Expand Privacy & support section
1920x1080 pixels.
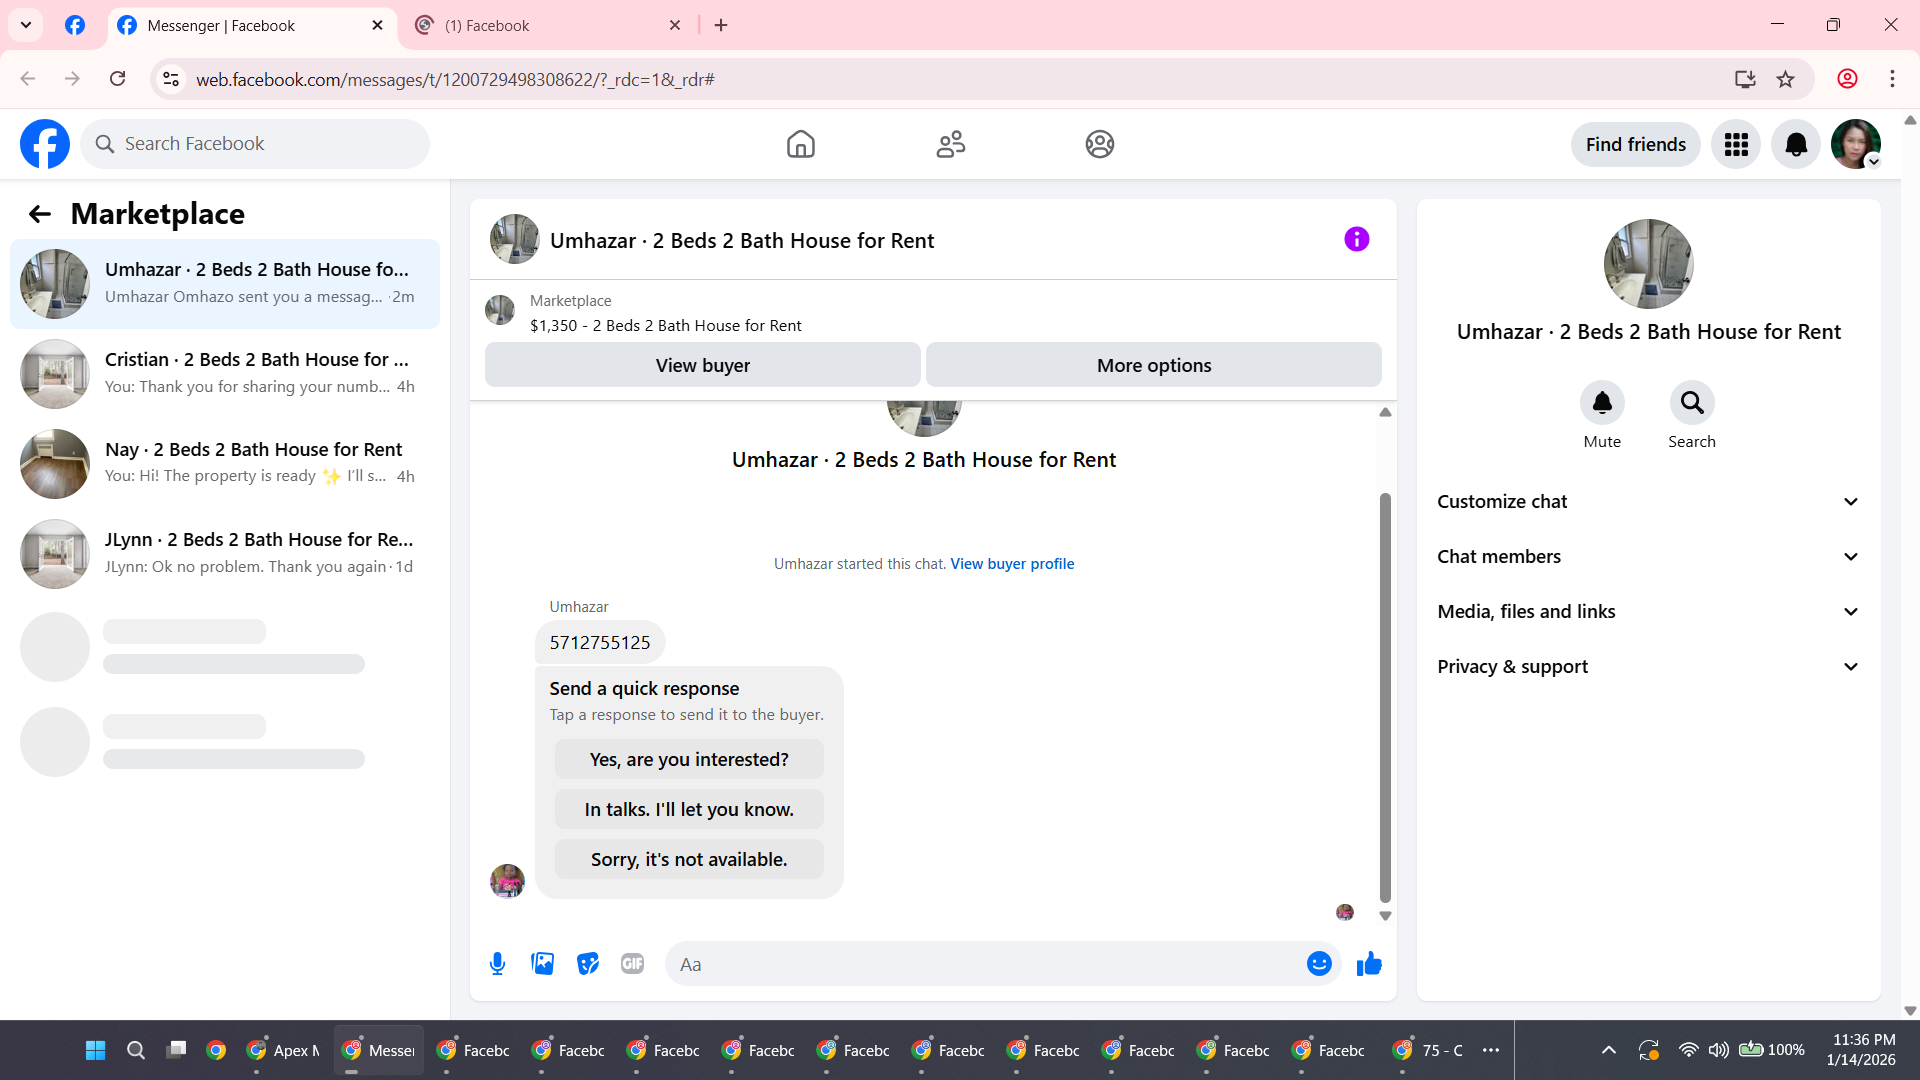coord(1648,667)
